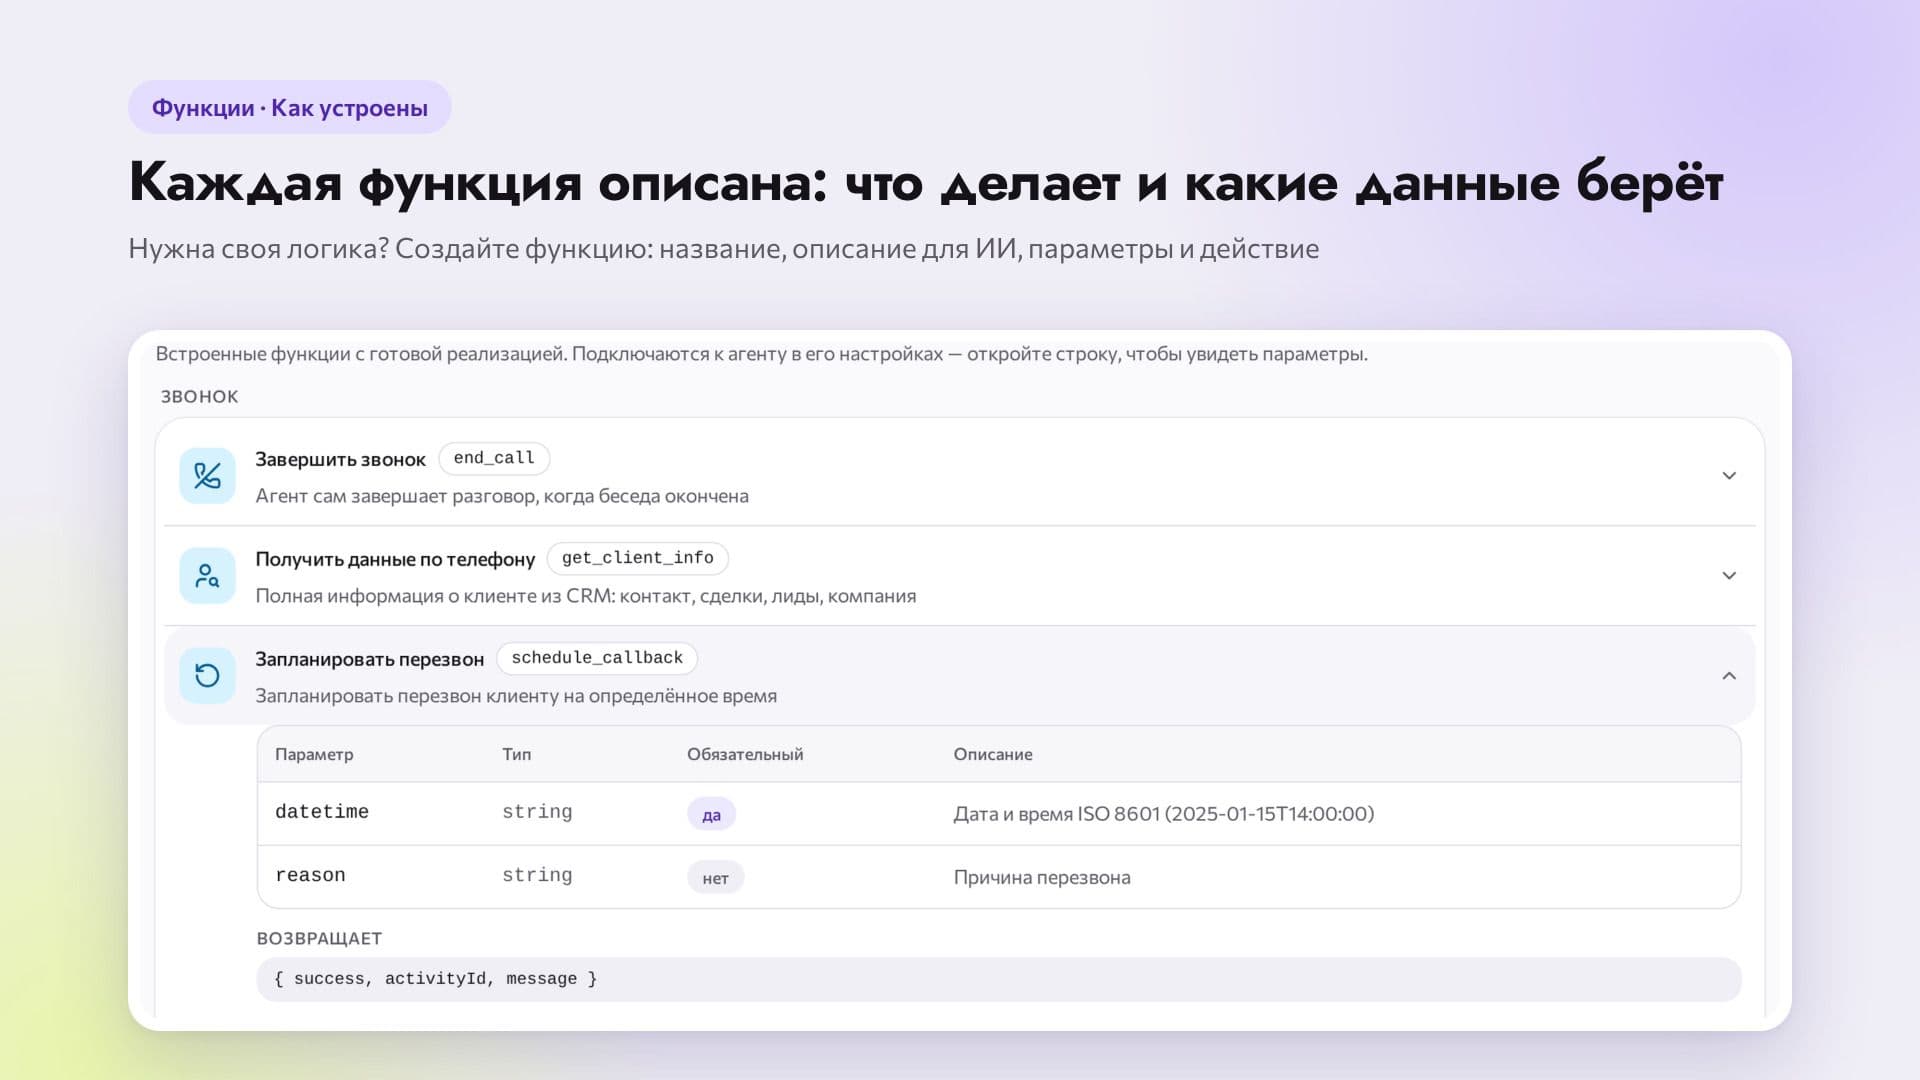The image size is (1920, 1080).
Task: Click Агент сам завершает разговор description
Action: point(502,496)
